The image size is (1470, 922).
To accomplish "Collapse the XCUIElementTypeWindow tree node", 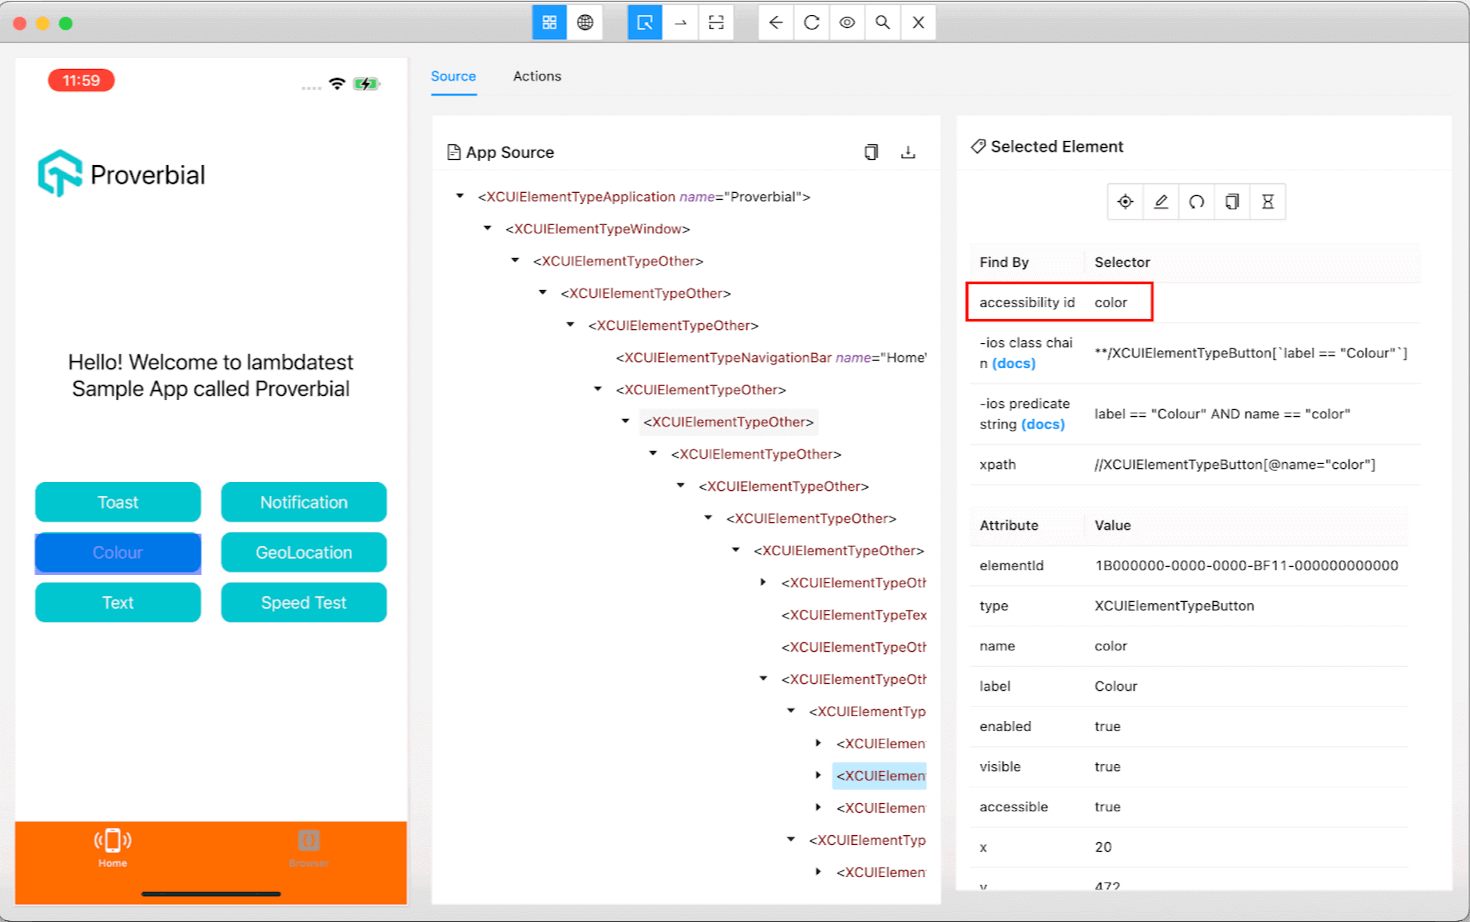I will (487, 228).
